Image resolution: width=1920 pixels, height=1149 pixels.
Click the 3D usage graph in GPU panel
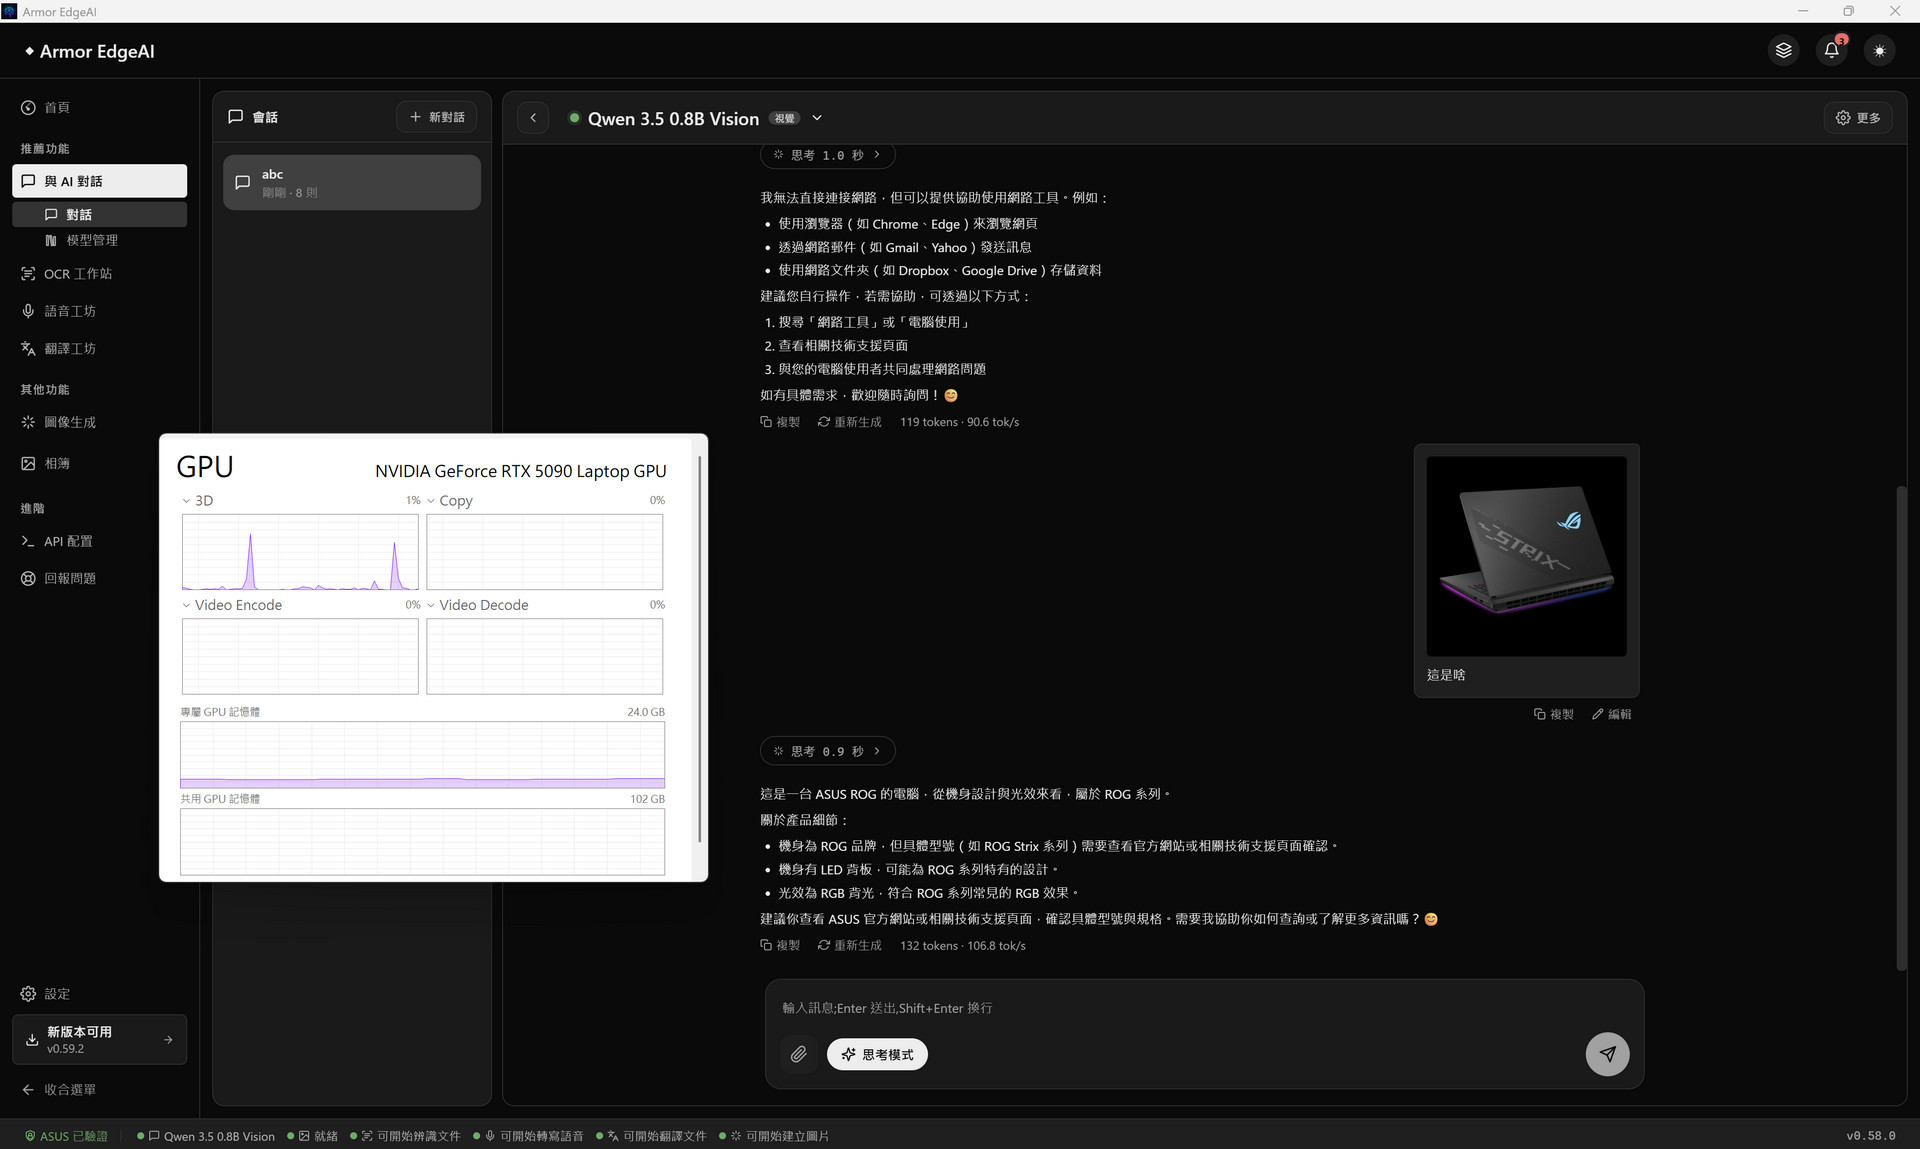[x=300, y=552]
